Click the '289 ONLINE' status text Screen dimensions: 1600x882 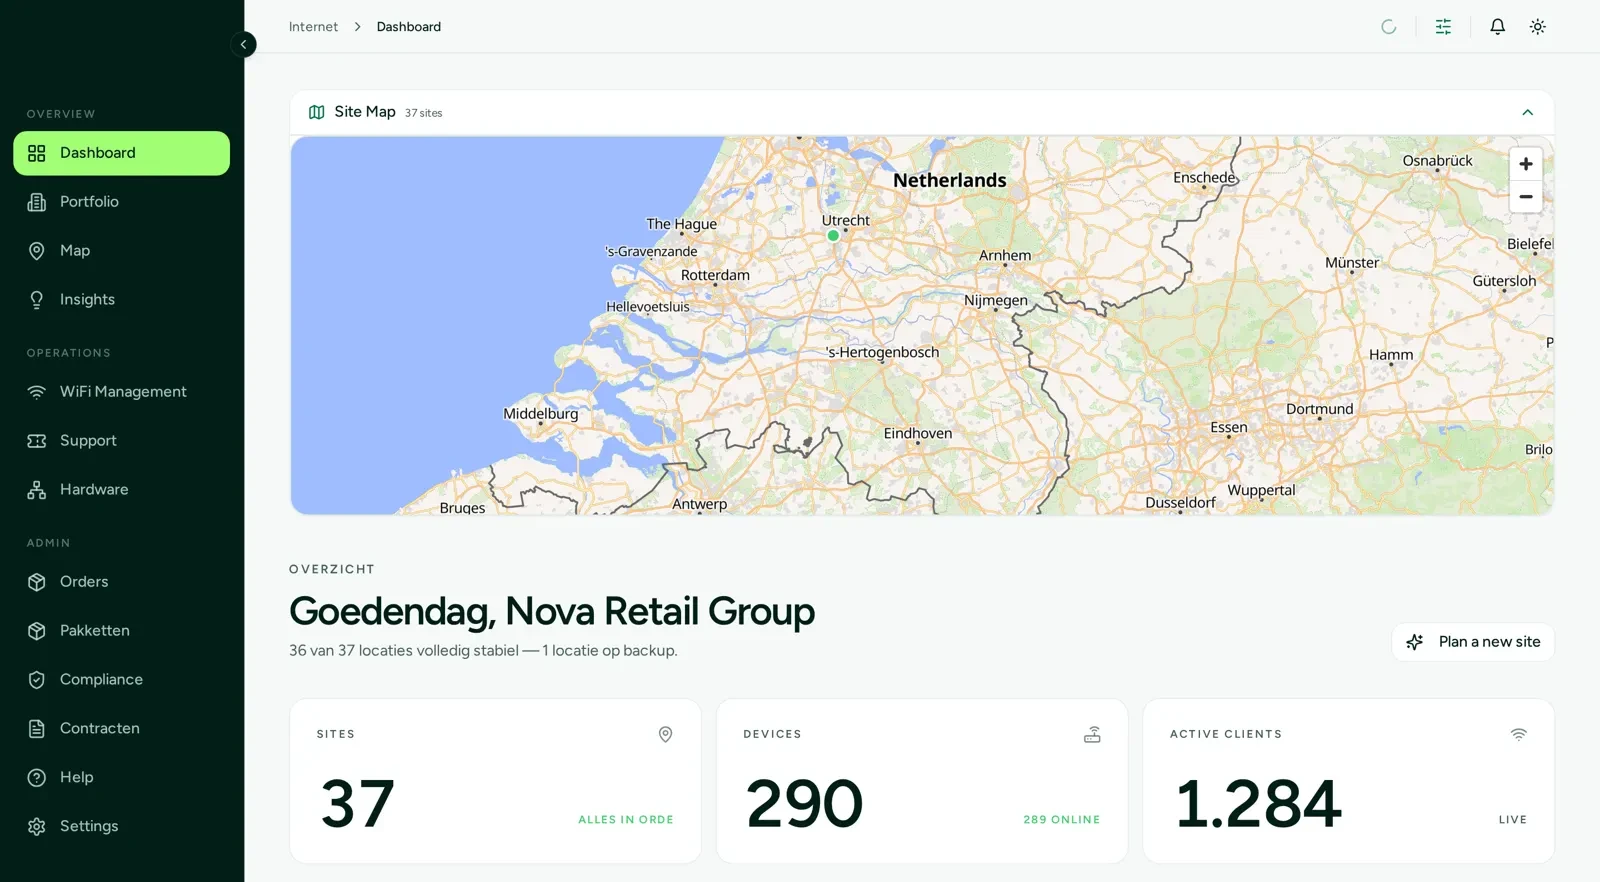[x=1061, y=820]
